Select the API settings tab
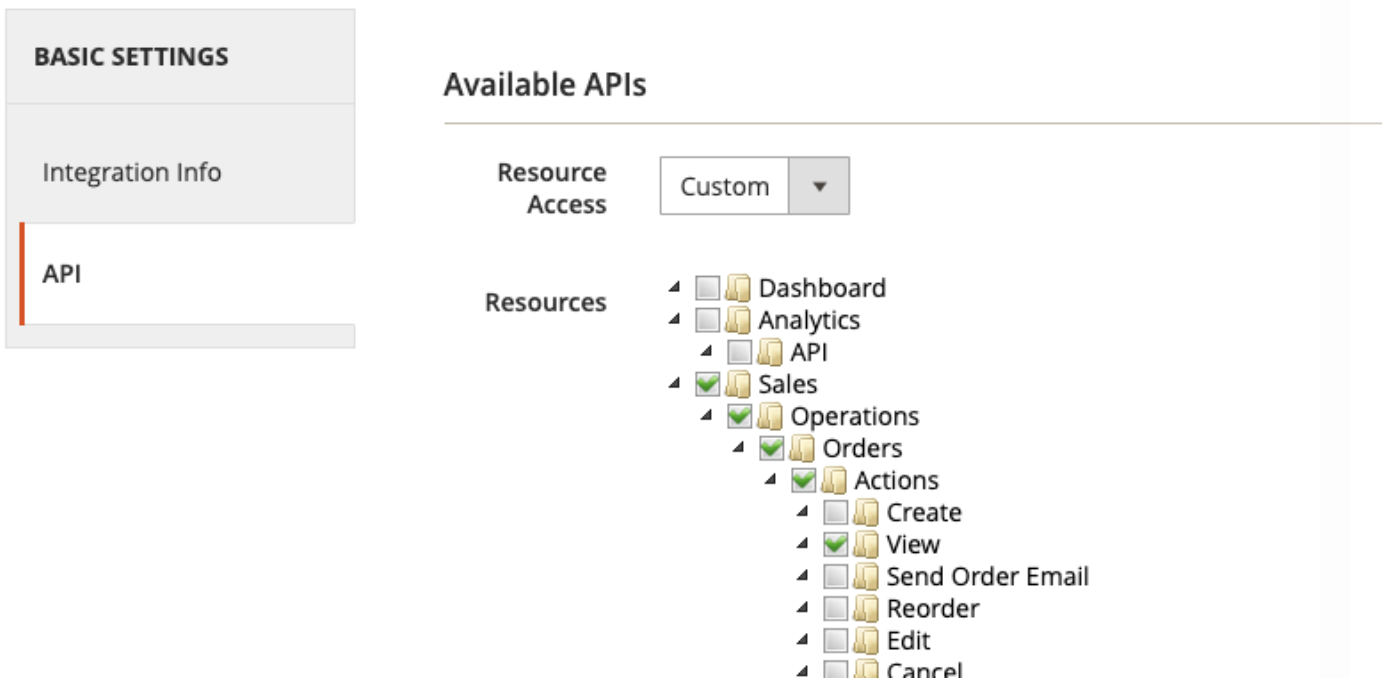The width and height of the screenshot is (1398, 682). tap(62, 275)
